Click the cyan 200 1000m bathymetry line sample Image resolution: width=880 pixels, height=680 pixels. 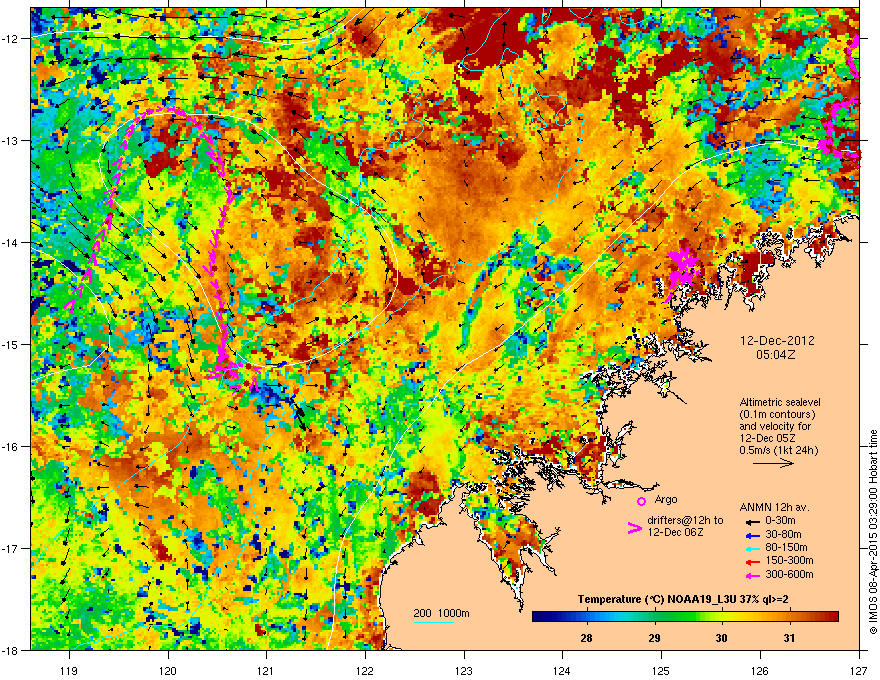coord(433,622)
